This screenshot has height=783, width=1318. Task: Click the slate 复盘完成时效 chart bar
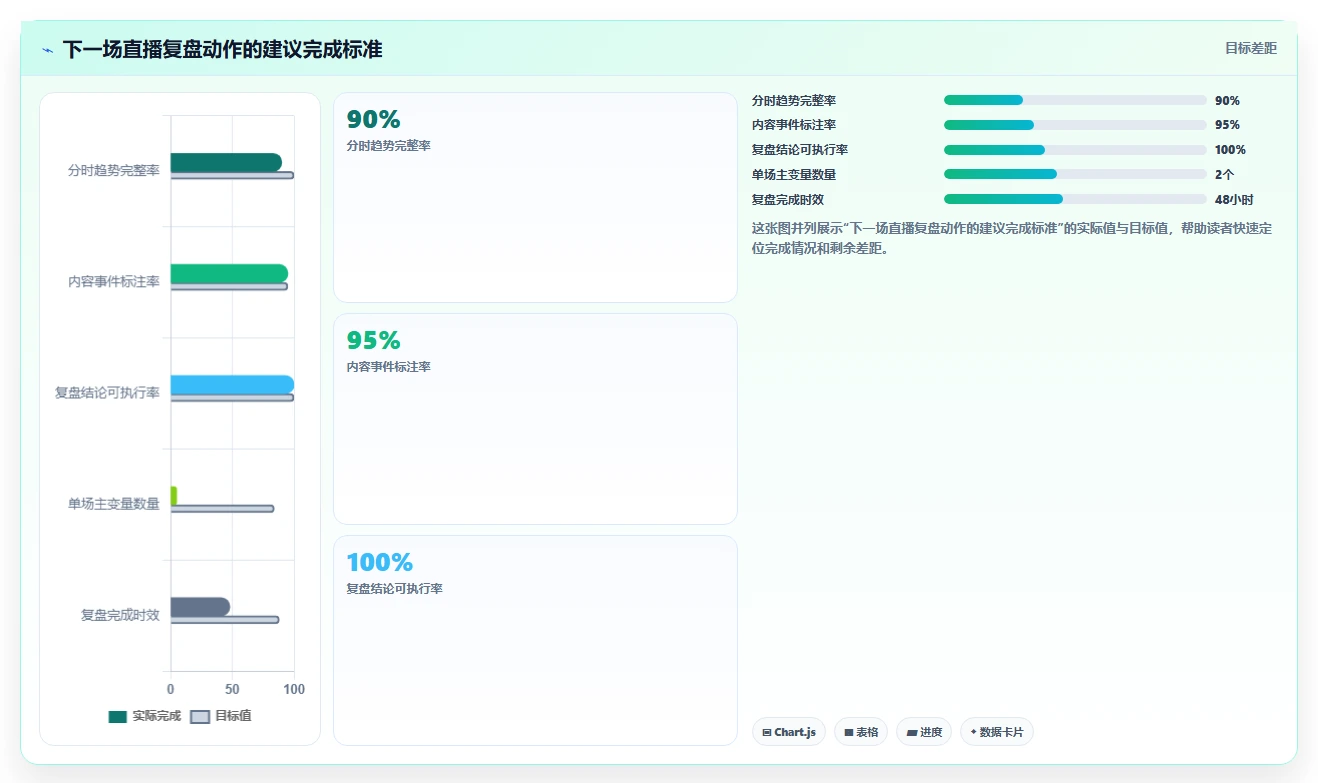tap(200, 607)
